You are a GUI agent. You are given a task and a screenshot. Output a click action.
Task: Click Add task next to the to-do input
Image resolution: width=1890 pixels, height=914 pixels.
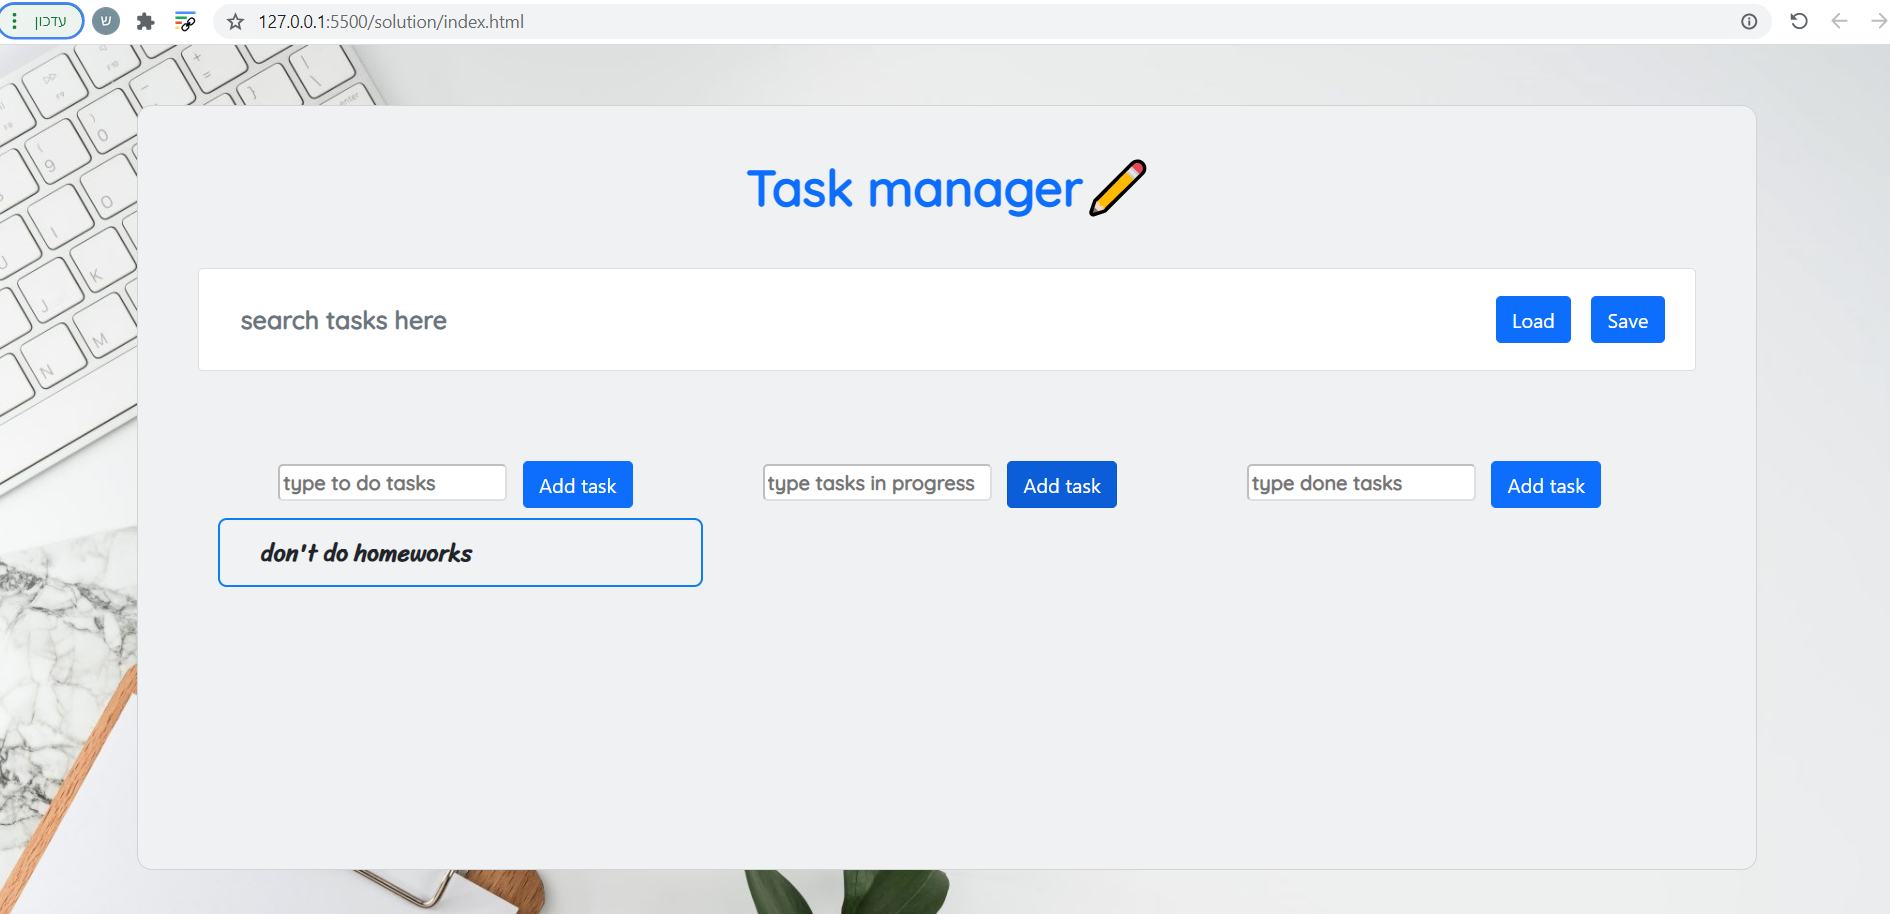click(577, 484)
